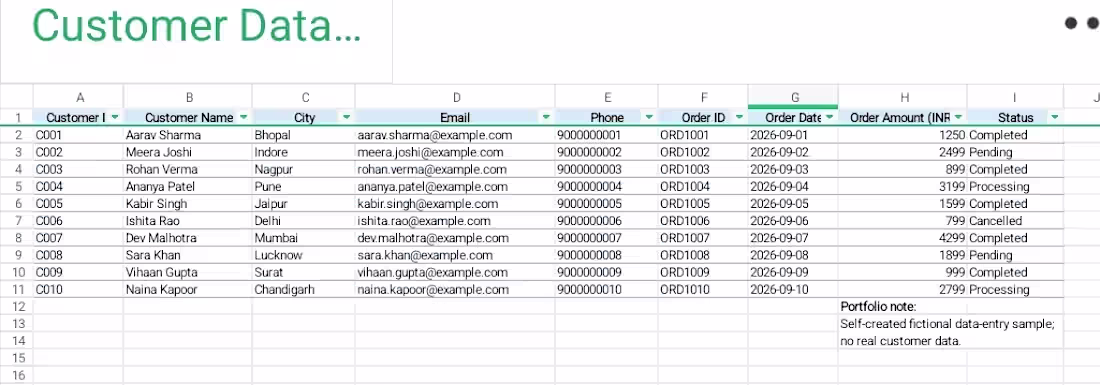Screen dimensions: 1100x385
Task: Click cell containing Aarav Sharma
Action: (188, 135)
